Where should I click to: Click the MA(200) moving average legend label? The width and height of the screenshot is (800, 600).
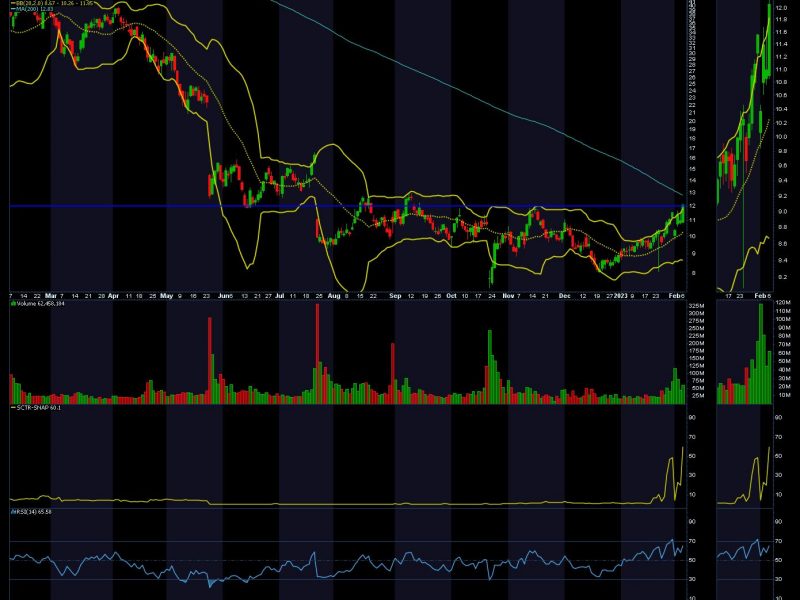(x=28, y=11)
